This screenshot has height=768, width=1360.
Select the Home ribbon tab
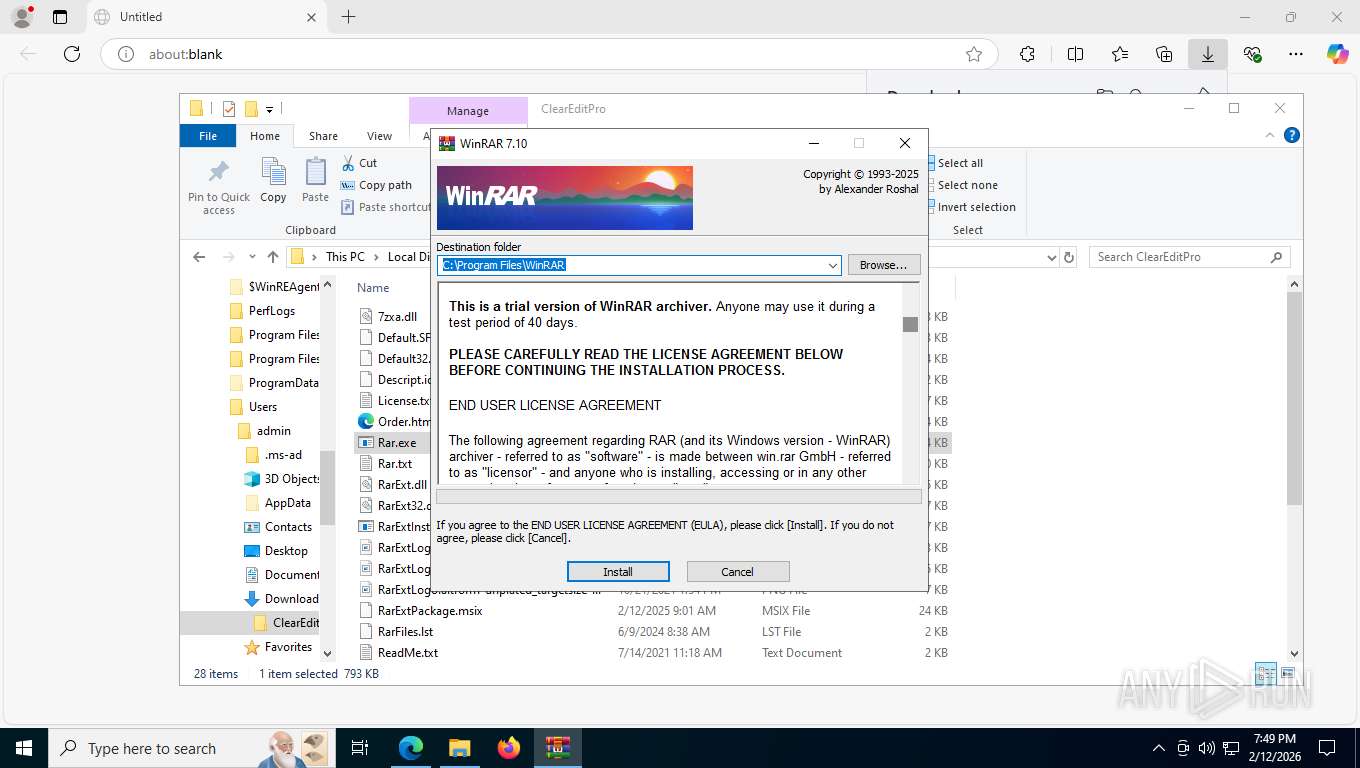click(265, 136)
